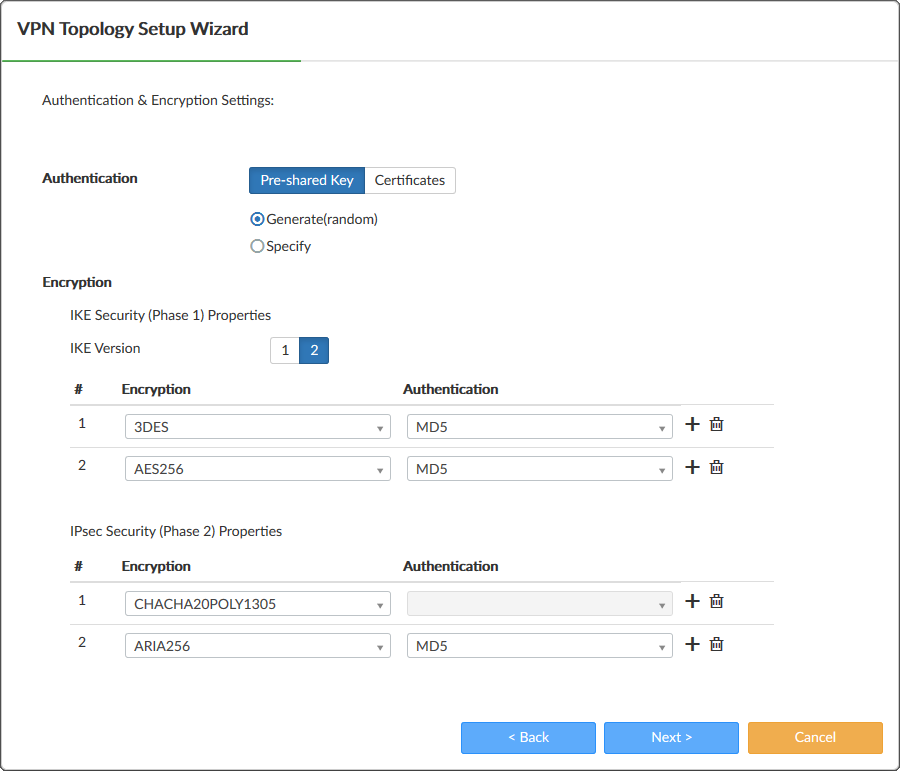900x771 pixels.
Task: Delete the CHACHA20POLY1305 row using trash icon
Action: tap(716, 601)
